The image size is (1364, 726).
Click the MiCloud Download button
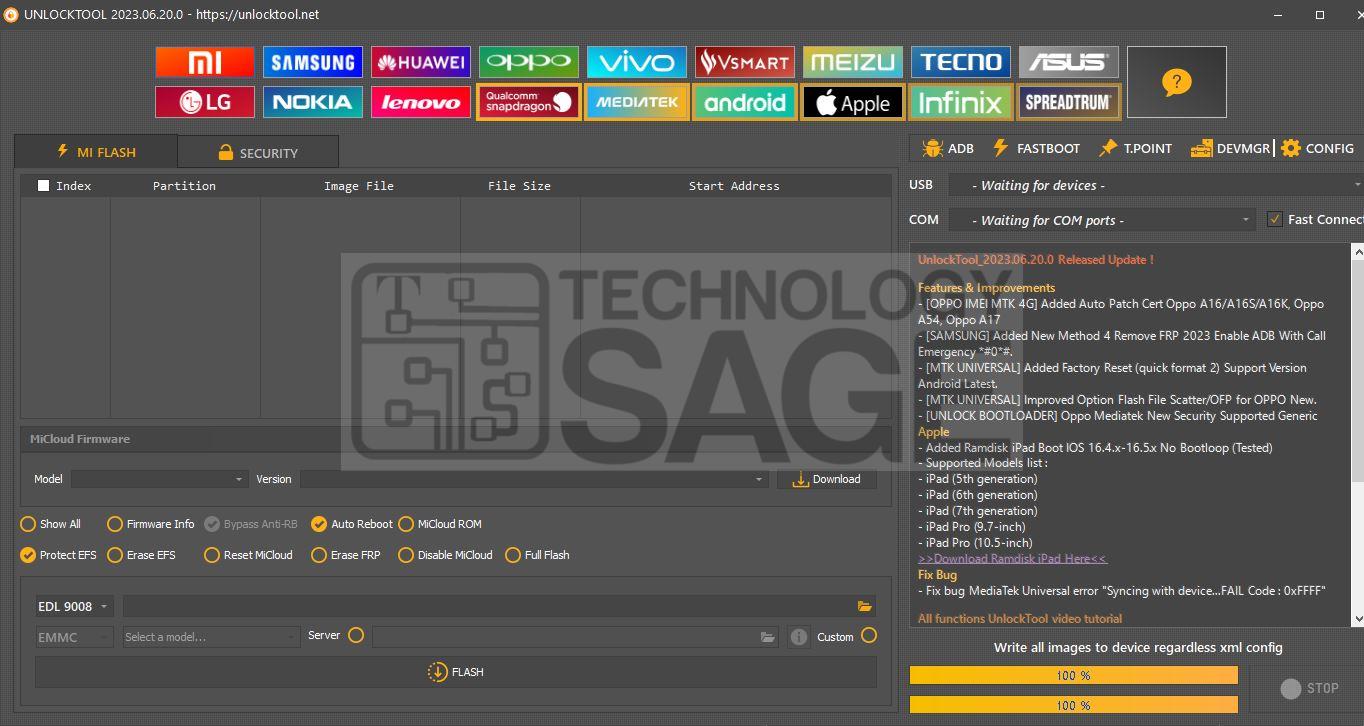click(827, 479)
